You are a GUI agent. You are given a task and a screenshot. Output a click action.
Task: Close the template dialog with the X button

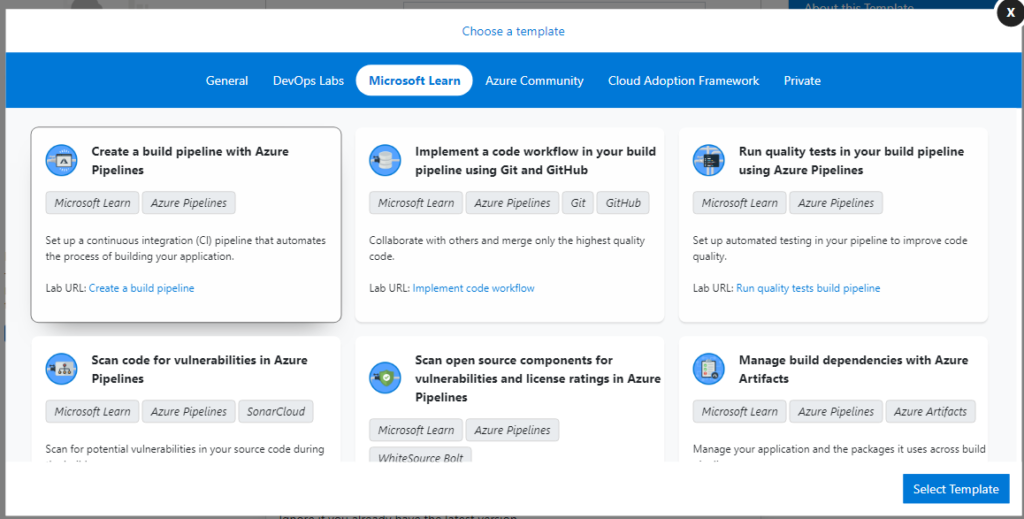coord(1010,12)
